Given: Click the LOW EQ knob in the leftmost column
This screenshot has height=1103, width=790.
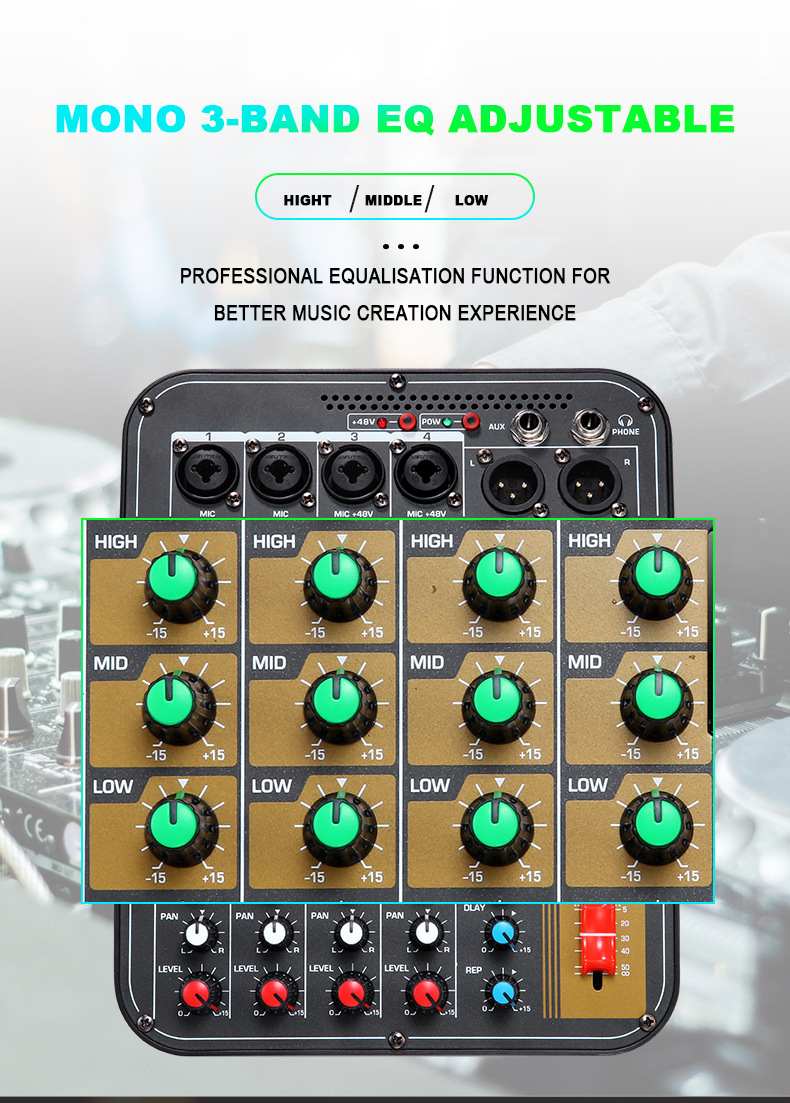Looking at the screenshot, I should [x=181, y=829].
